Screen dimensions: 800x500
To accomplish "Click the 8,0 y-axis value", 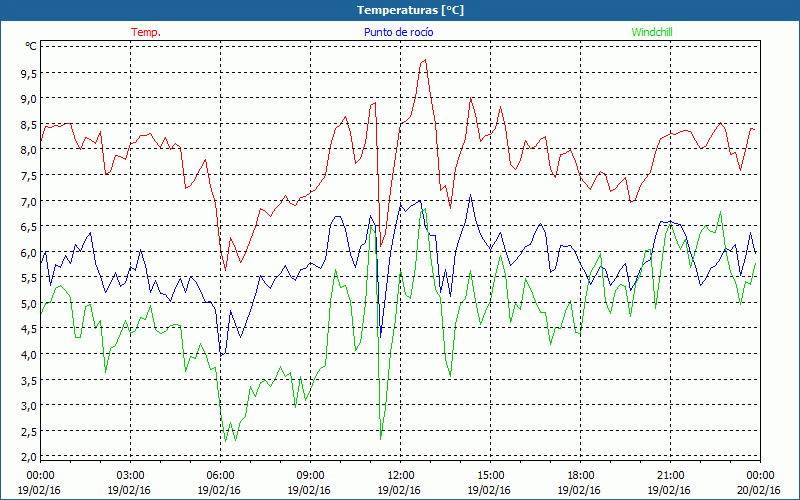I will pyautogui.click(x=29, y=150).
